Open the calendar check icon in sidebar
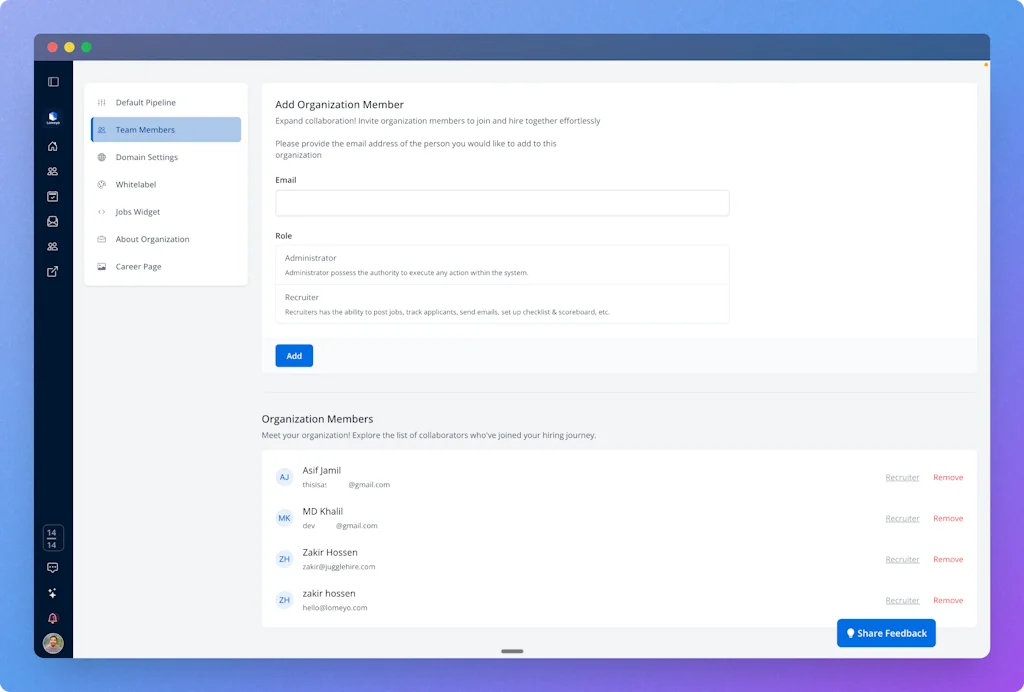This screenshot has width=1024, height=692. [x=53, y=197]
